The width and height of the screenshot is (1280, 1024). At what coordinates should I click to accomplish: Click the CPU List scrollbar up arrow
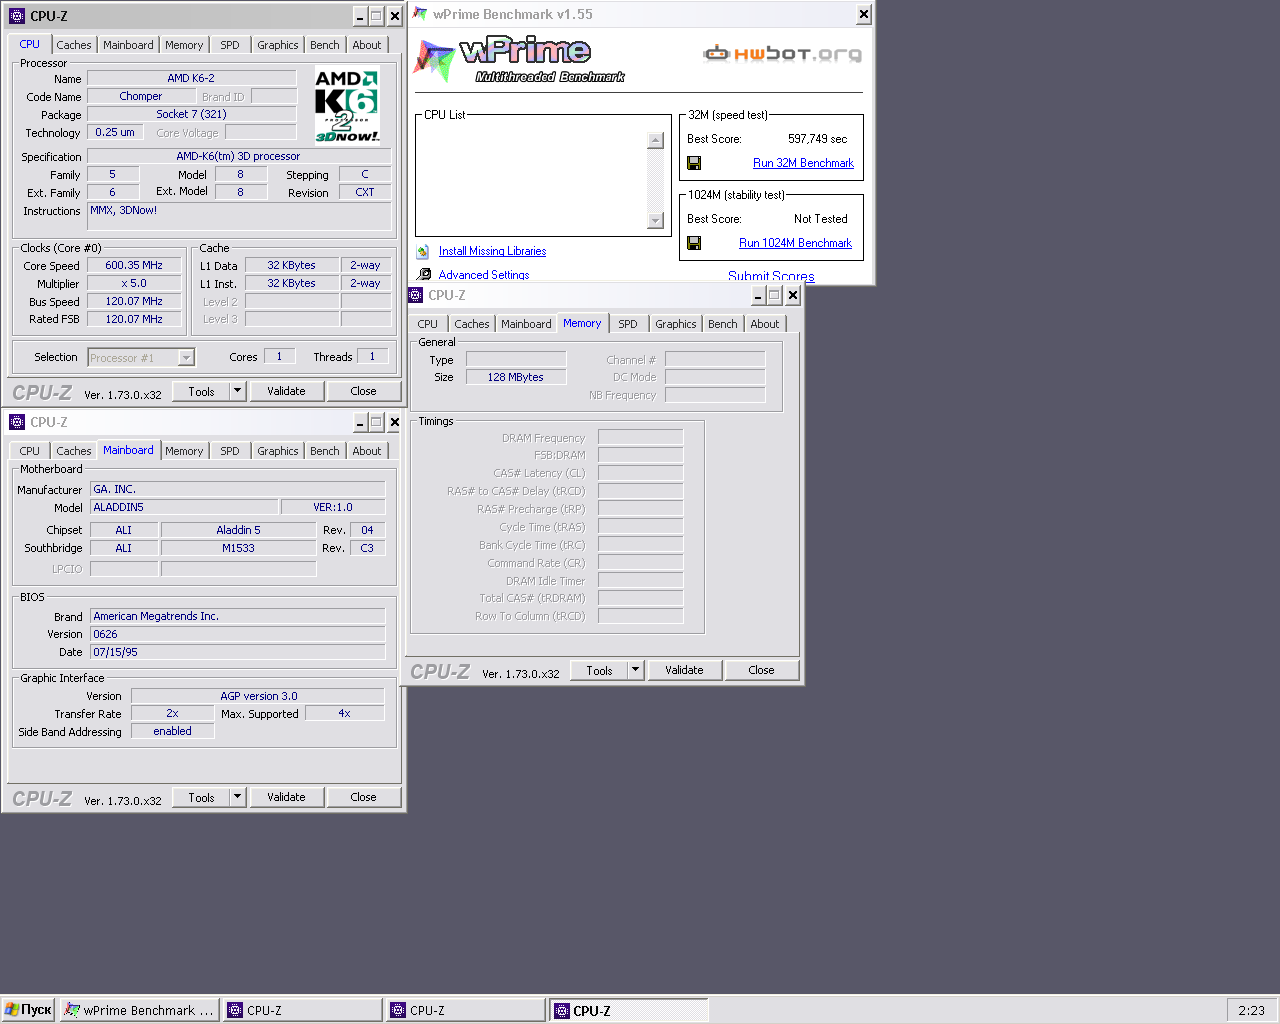pyautogui.click(x=656, y=140)
